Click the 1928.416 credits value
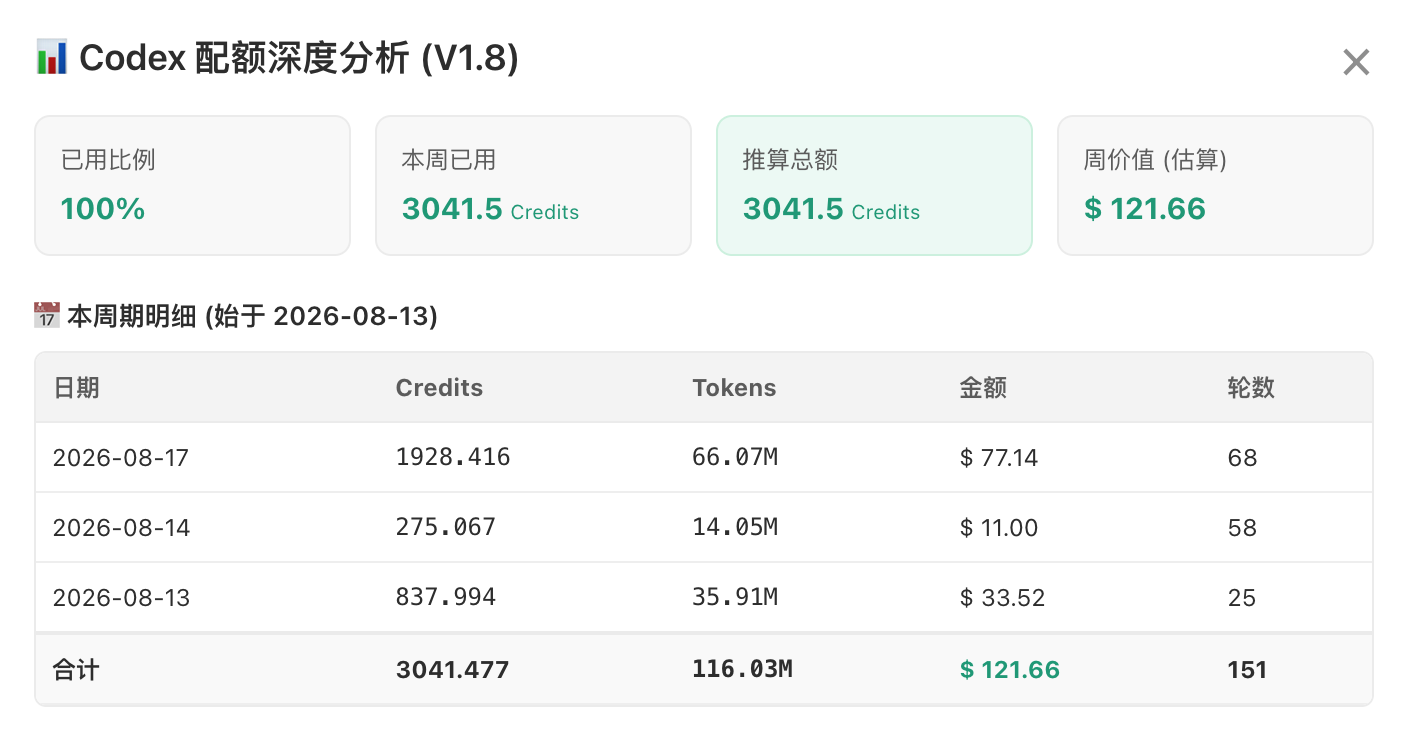This screenshot has width=1412, height=736. click(x=453, y=457)
